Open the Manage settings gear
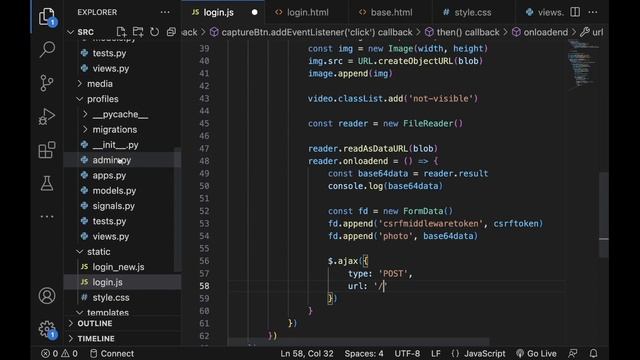Viewport: 640px width, 360px height. point(47,329)
